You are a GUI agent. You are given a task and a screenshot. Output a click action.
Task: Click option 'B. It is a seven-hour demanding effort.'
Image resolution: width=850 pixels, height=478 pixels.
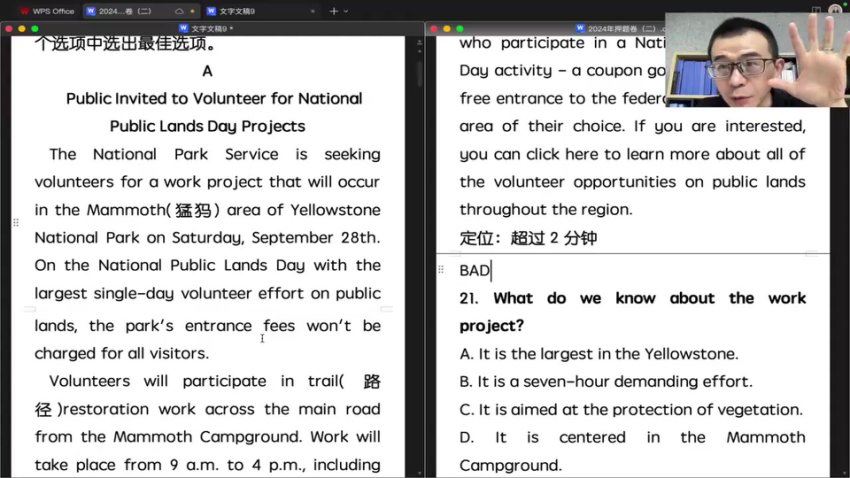(x=606, y=382)
